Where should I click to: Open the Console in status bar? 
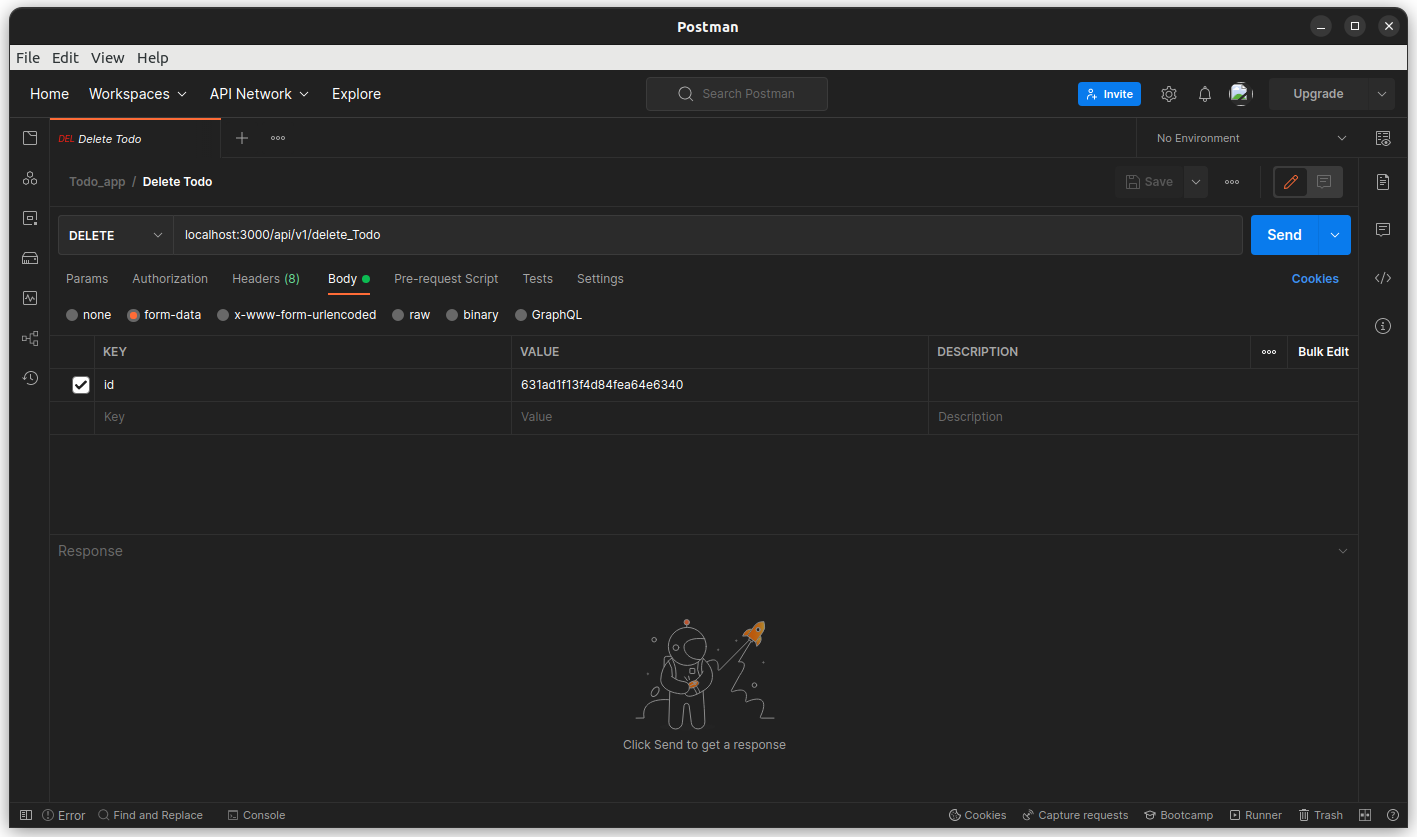[x=256, y=815]
